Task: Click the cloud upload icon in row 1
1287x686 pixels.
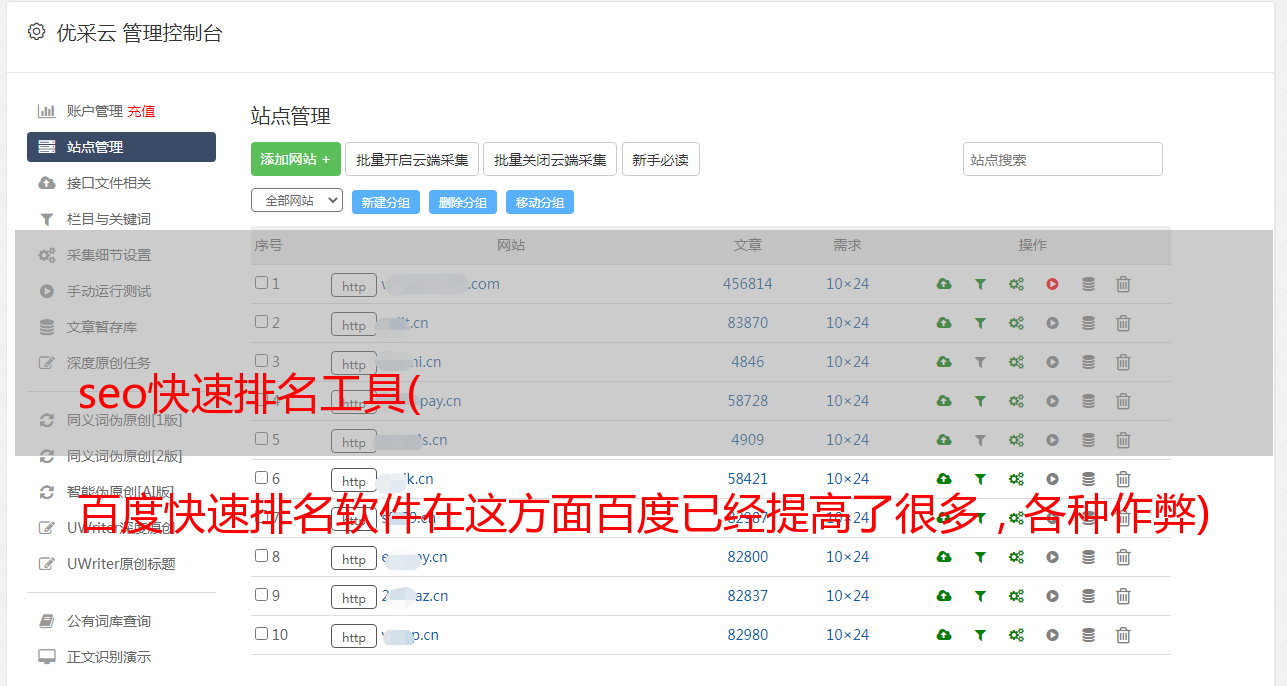Action: pos(944,284)
